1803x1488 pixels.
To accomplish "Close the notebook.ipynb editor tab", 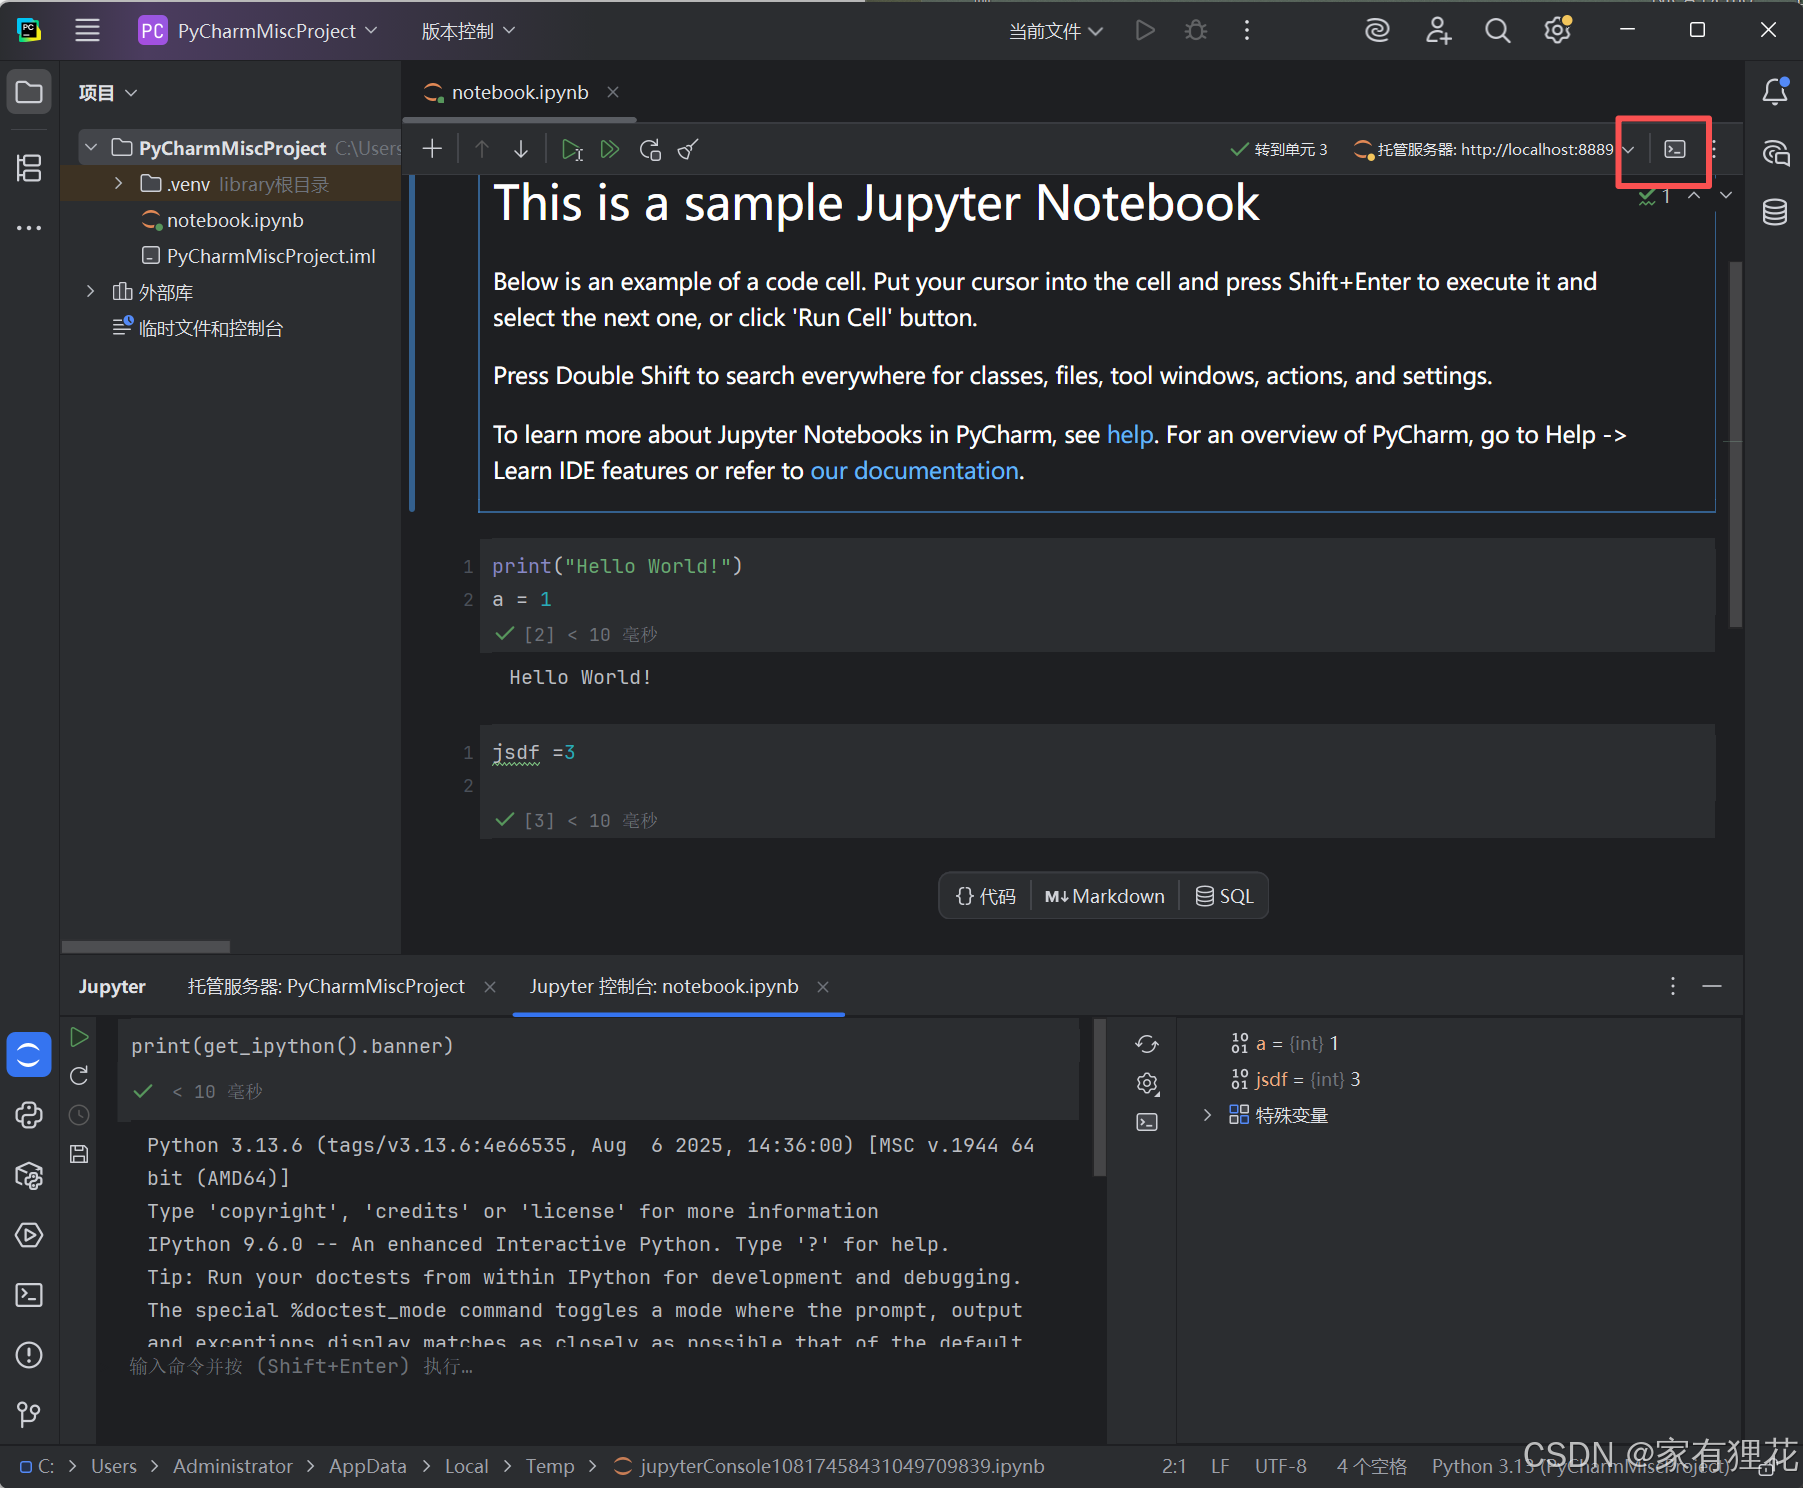I will (613, 92).
